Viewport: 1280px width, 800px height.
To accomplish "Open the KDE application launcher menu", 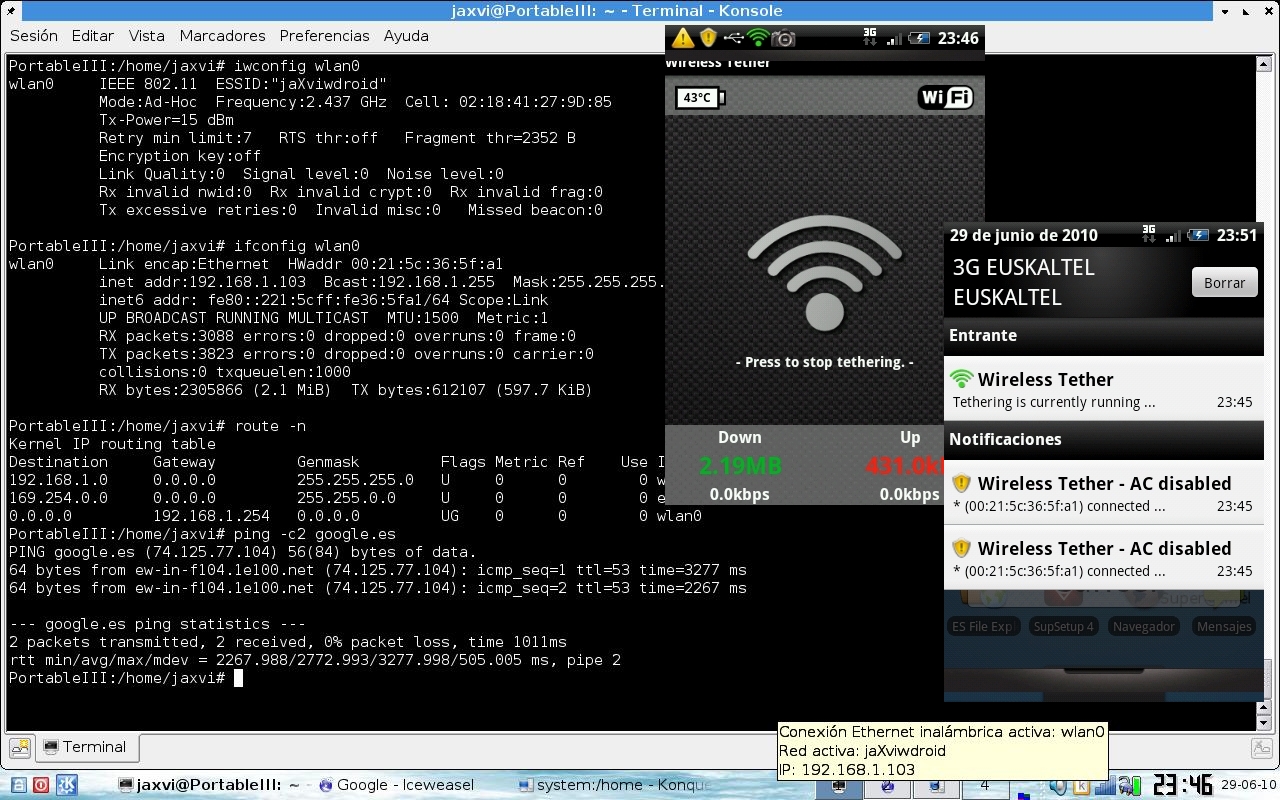I will coord(66,785).
